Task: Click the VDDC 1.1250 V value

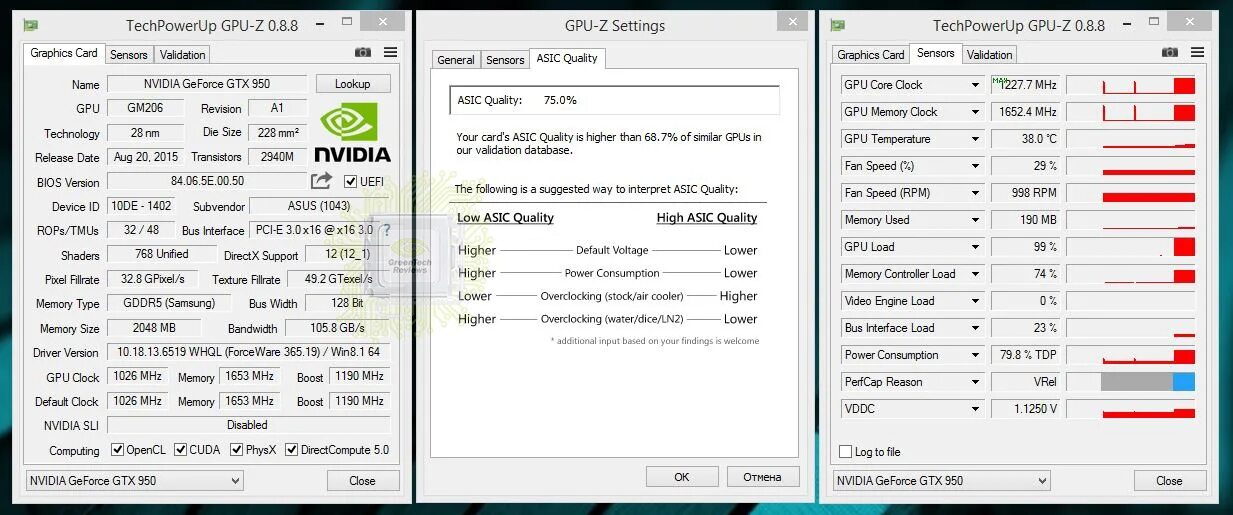Action: [x=1024, y=409]
